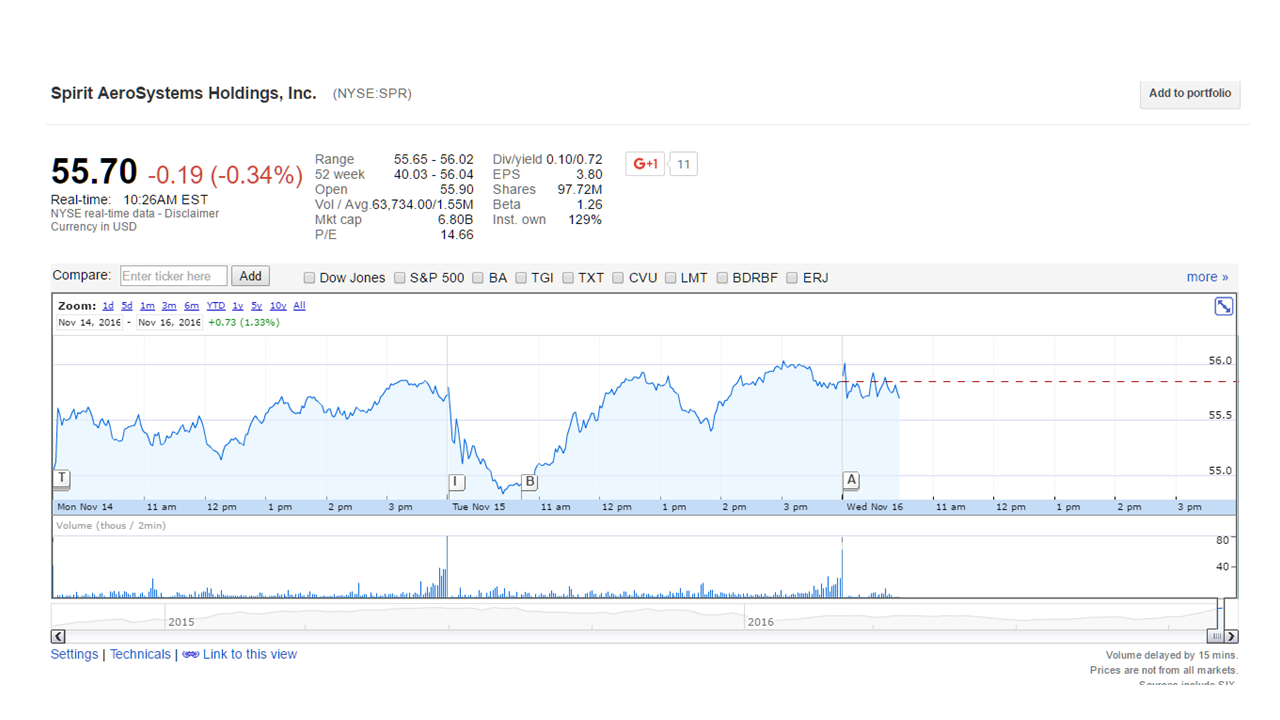Expand the chart to full size icon
This screenshot has width=1280, height=720.
tap(1223, 306)
